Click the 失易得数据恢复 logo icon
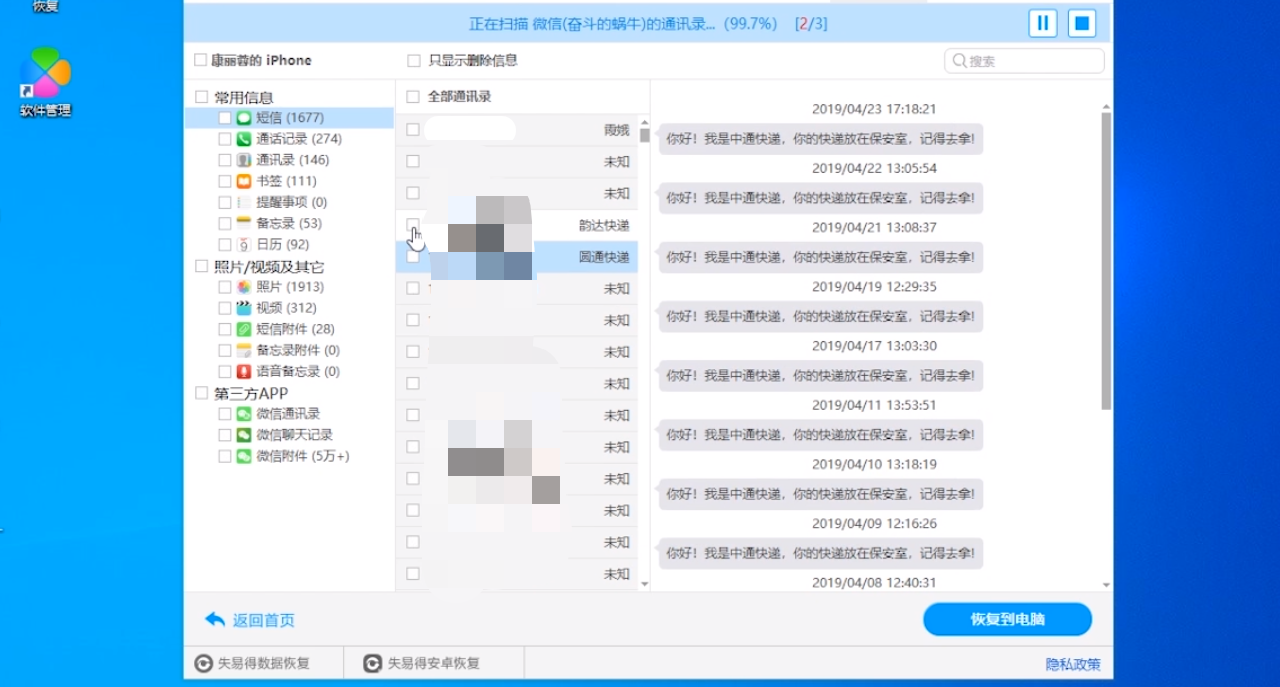This screenshot has width=1280, height=687. (x=203, y=663)
